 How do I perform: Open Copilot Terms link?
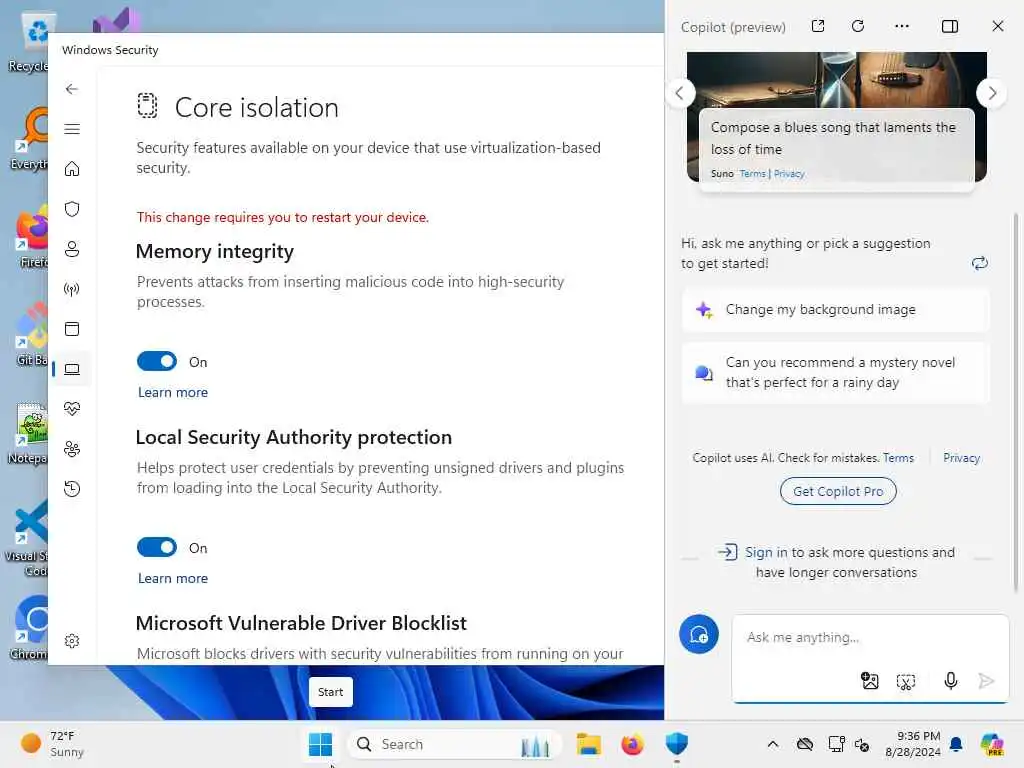pyautogui.click(x=899, y=458)
